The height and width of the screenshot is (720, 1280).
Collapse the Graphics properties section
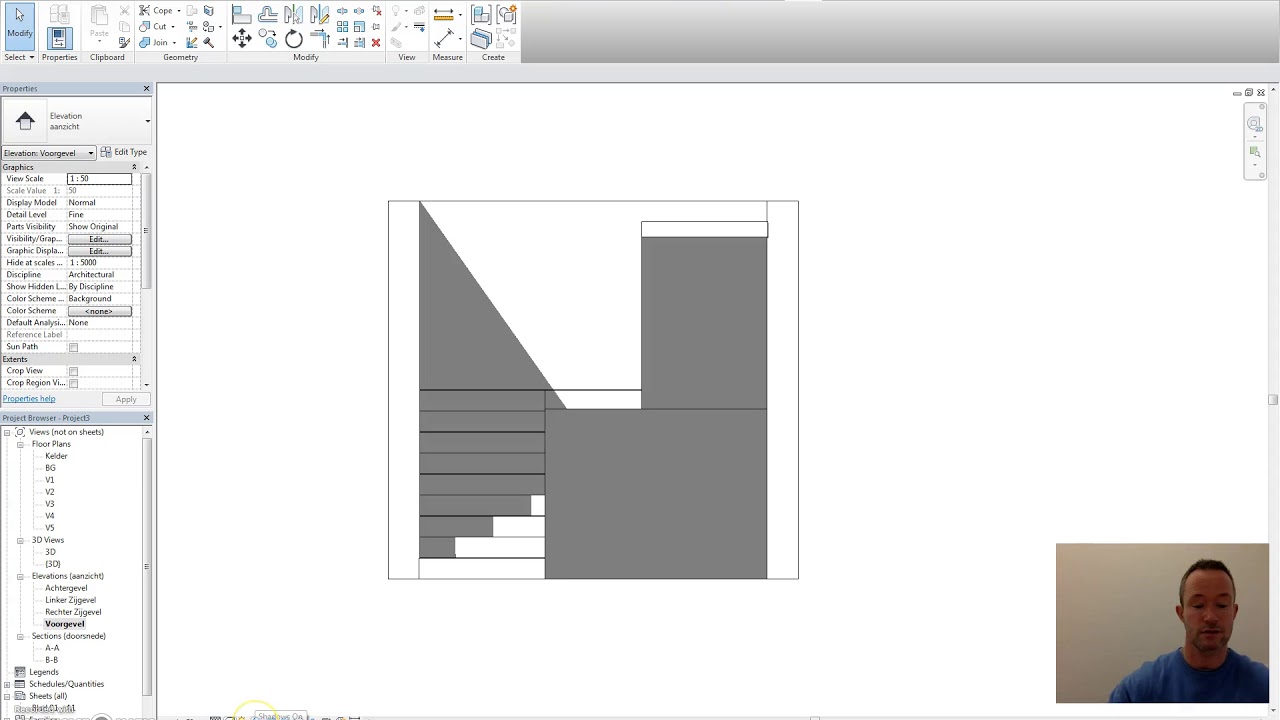click(x=134, y=167)
